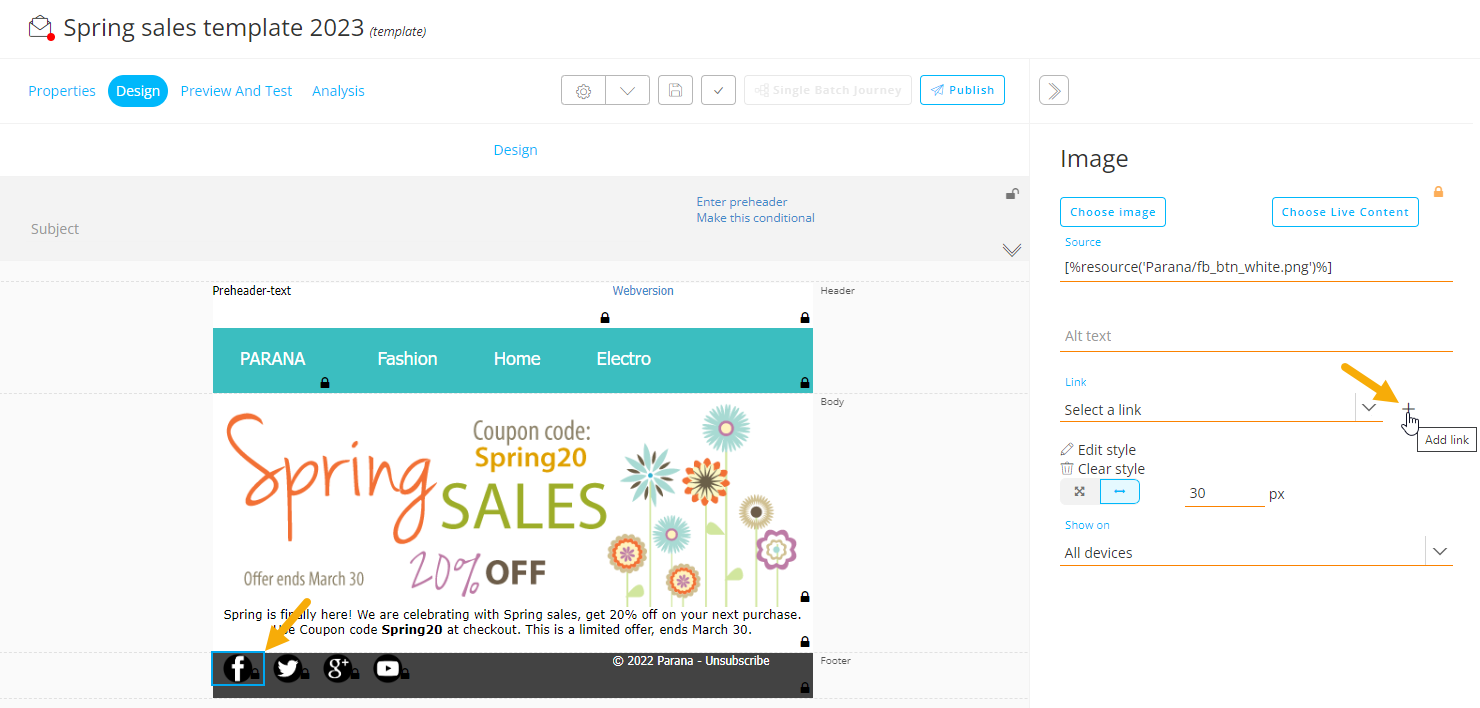Click the Choose Live Content button
This screenshot has height=708, width=1480.
[x=1345, y=212]
